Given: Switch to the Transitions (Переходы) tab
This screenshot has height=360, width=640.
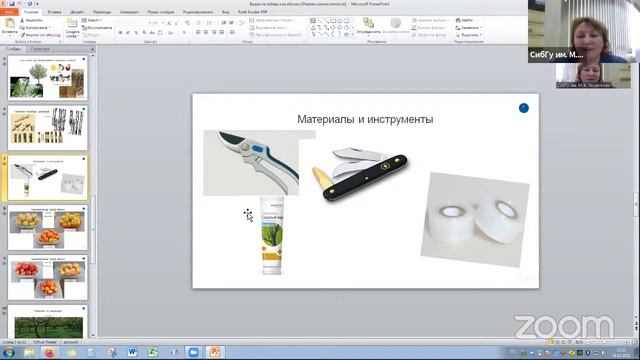Looking at the screenshot, I should (x=102, y=12).
